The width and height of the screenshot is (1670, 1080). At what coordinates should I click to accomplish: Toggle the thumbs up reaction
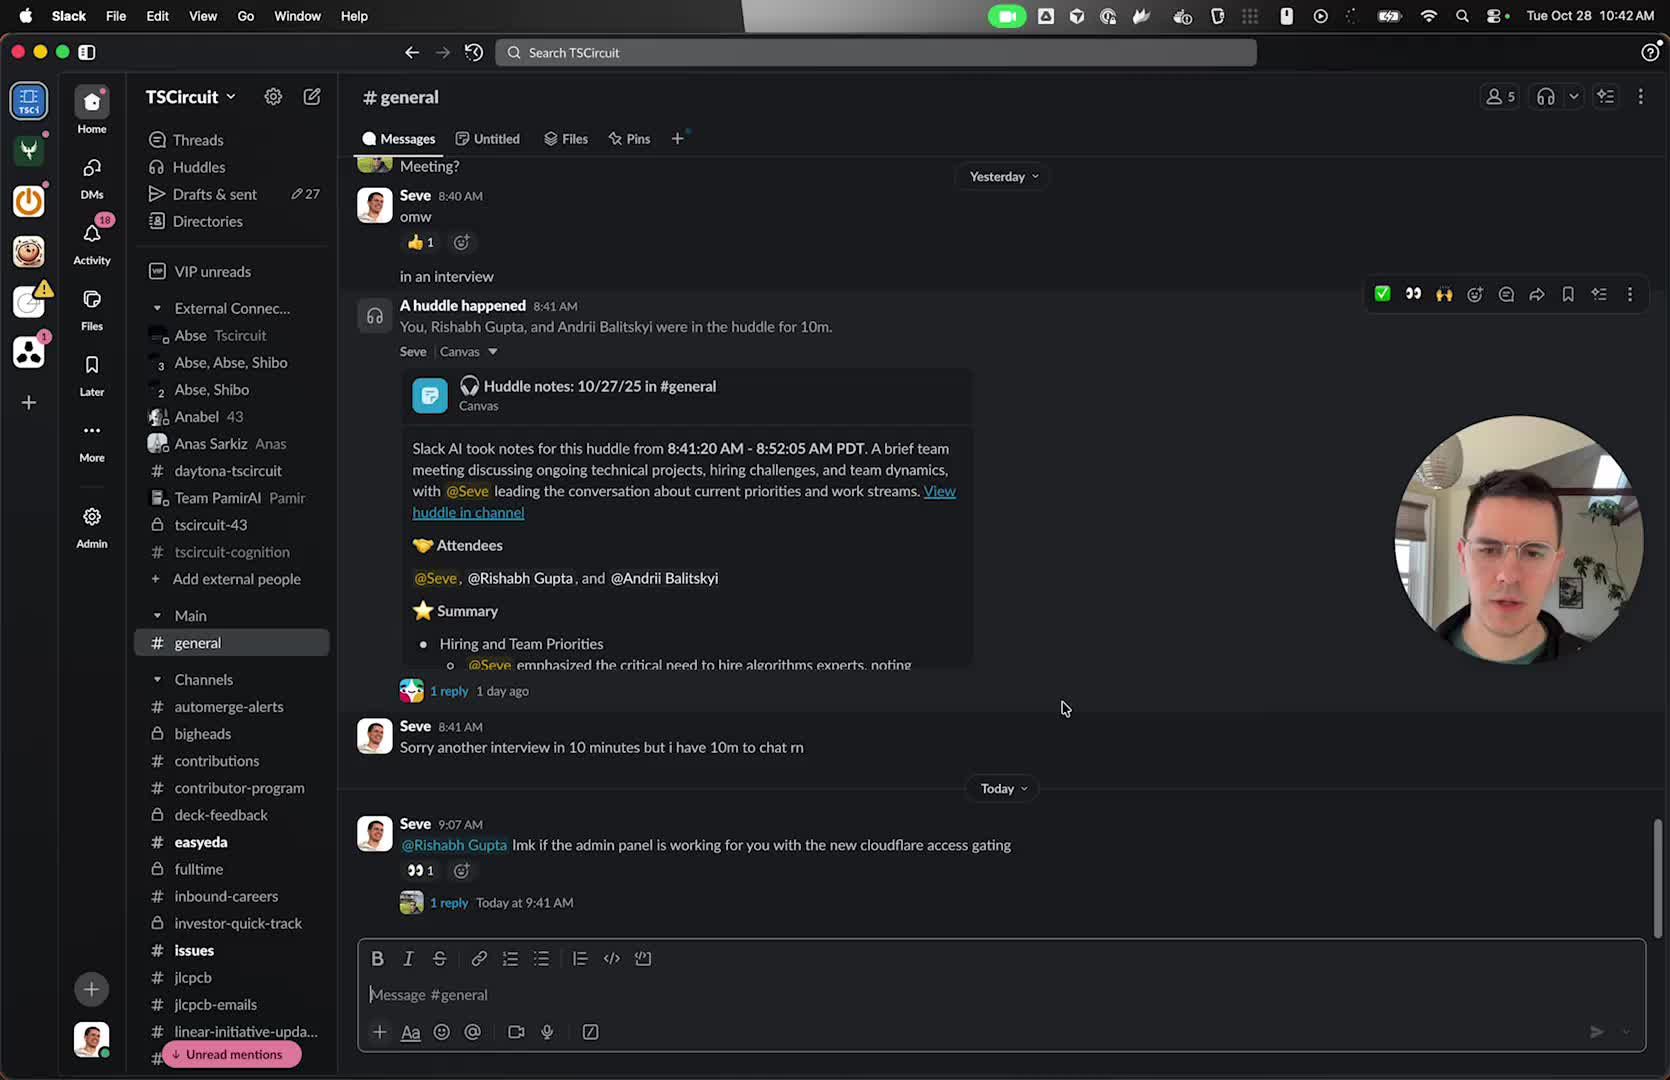(x=420, y=242)
